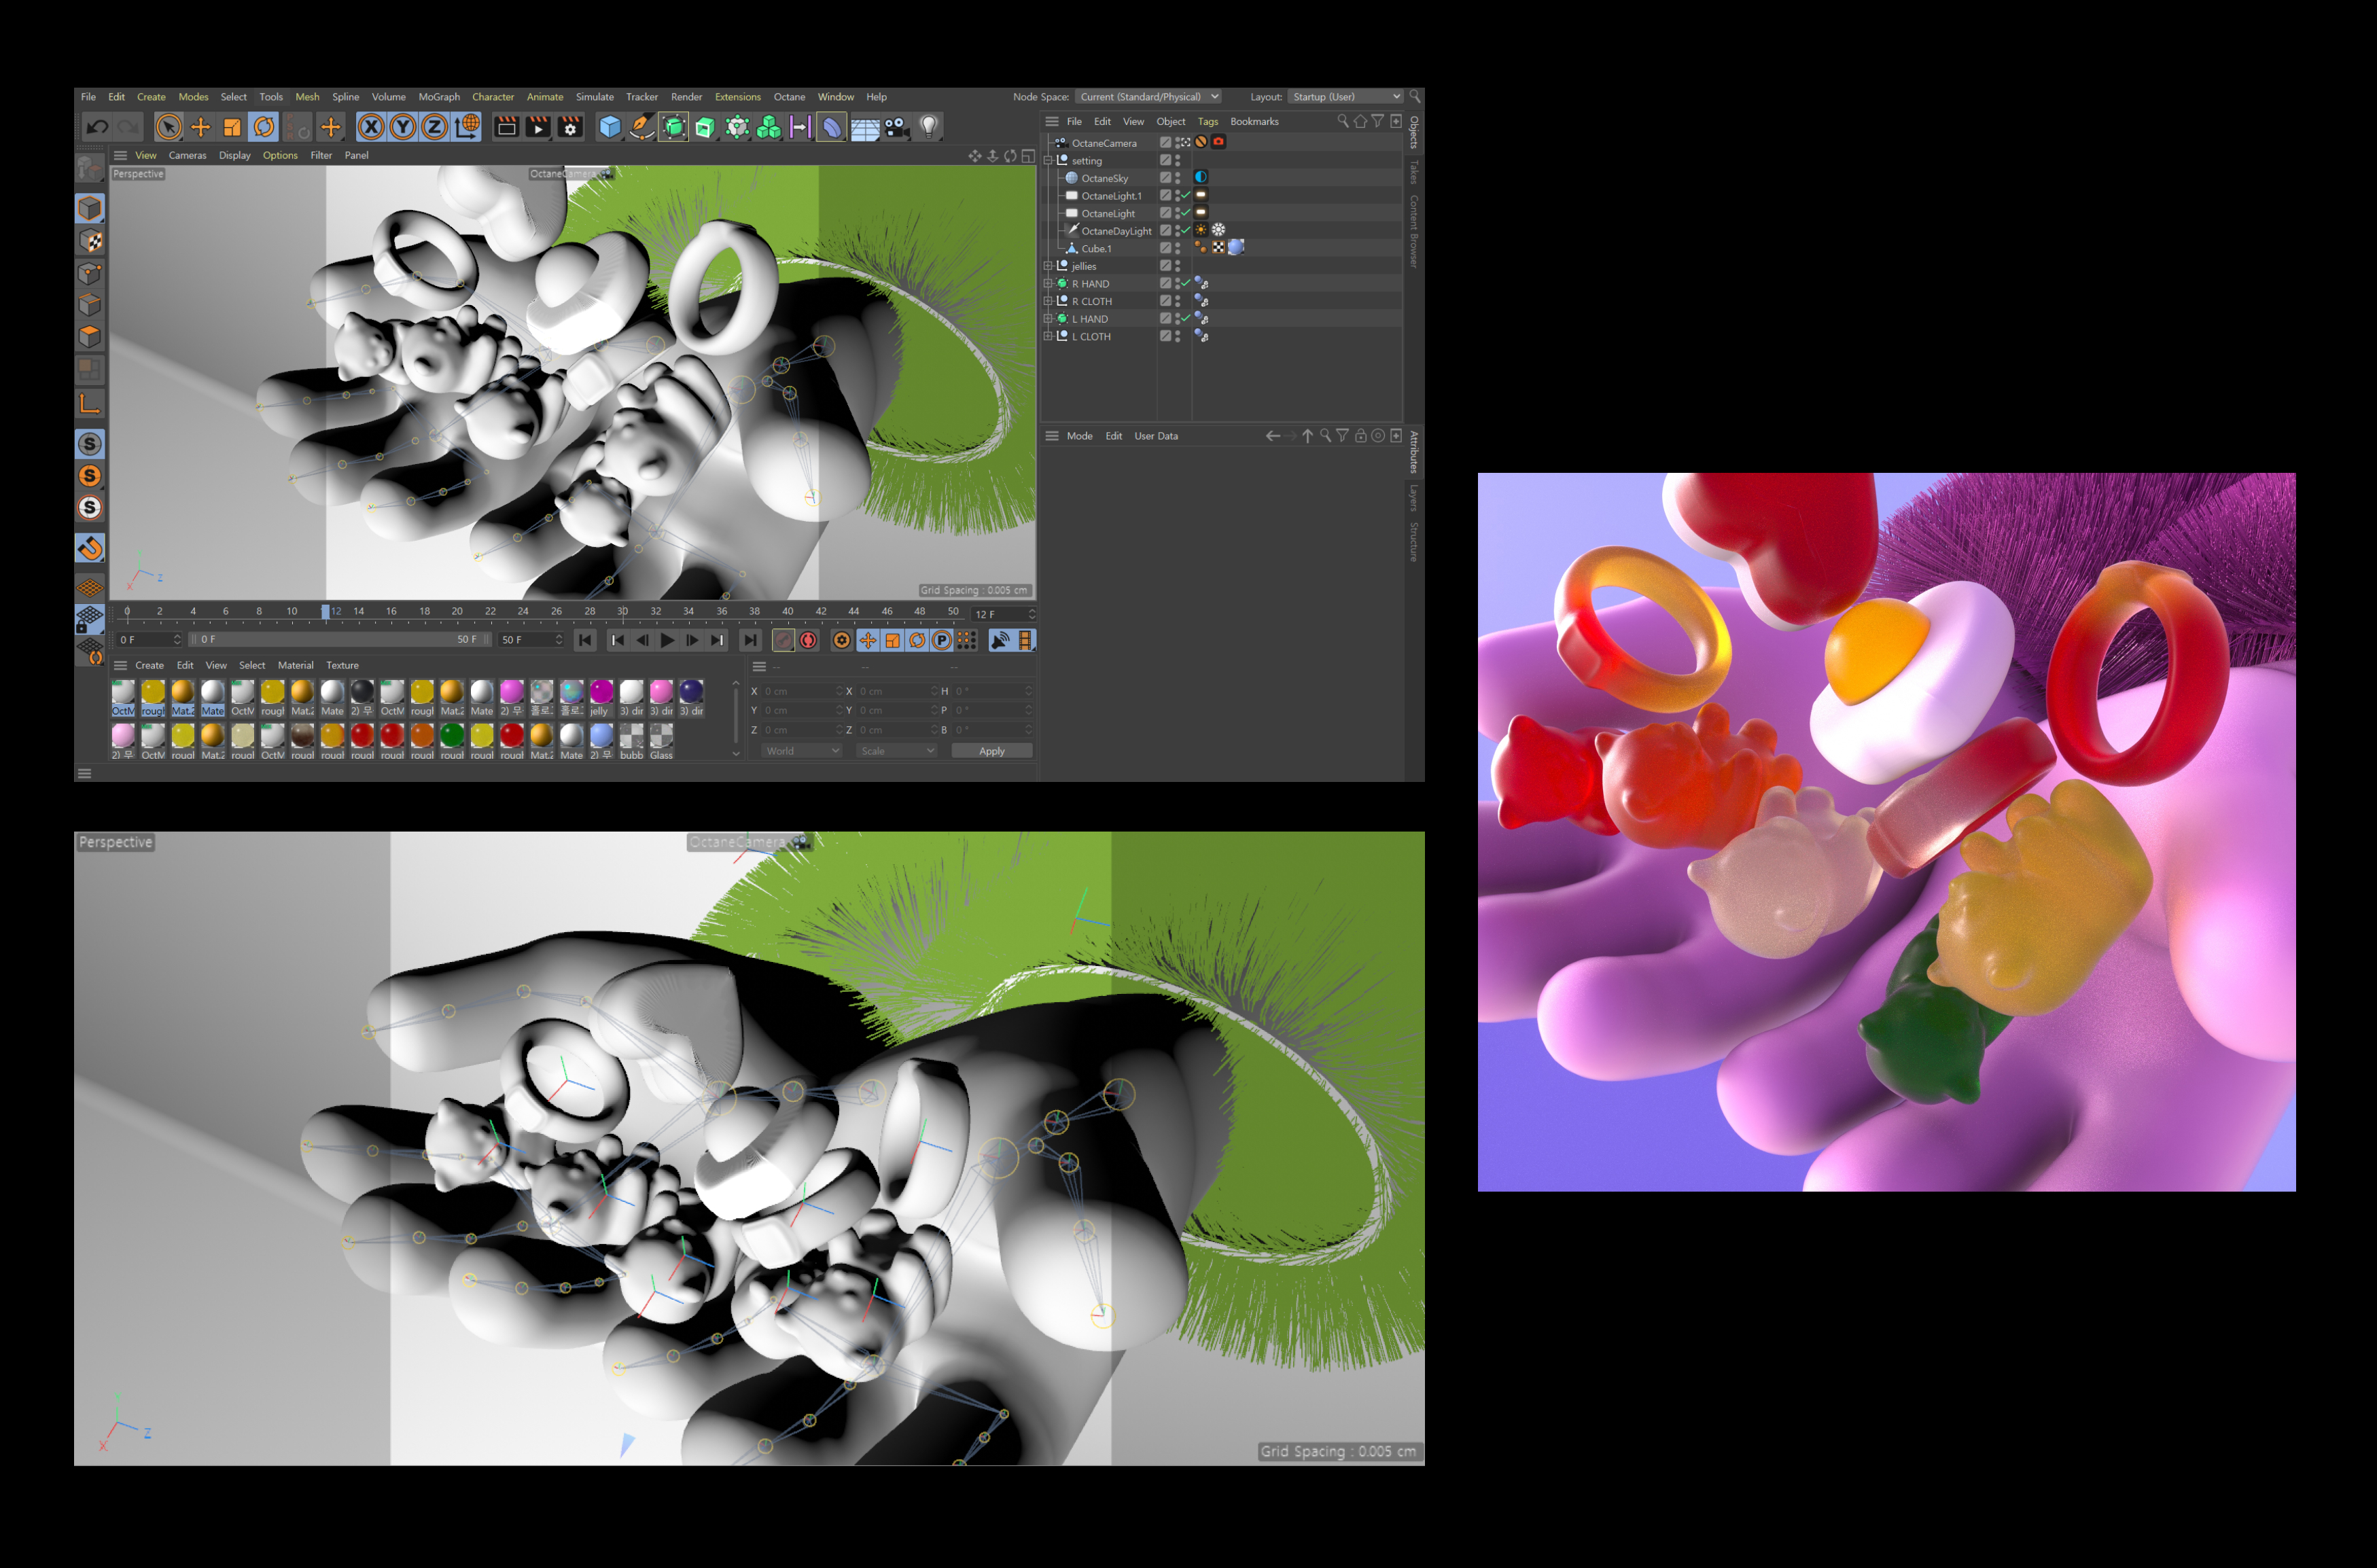Open the Tags menu in Object Manager

coord(1208,121)
